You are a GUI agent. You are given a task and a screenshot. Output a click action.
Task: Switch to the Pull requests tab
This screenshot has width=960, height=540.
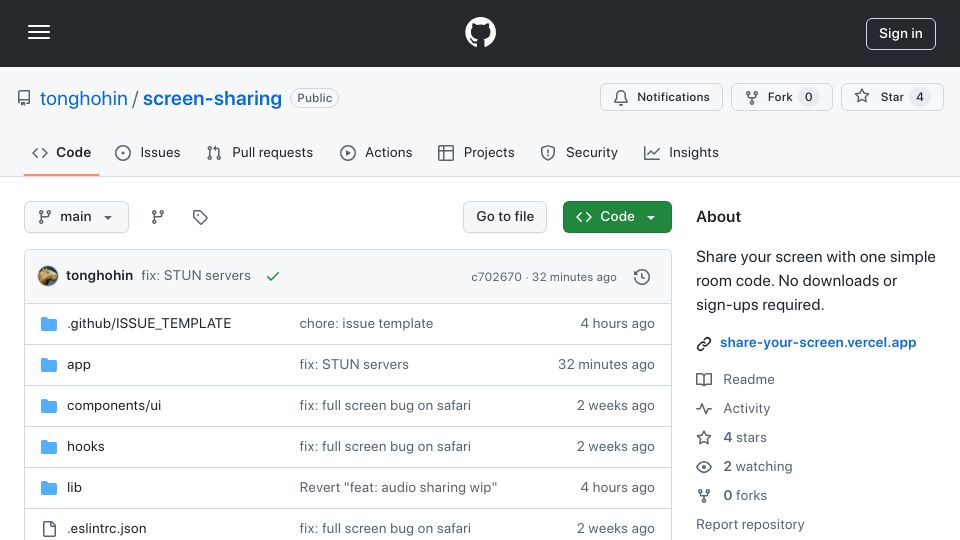click(x=260, y=152)
